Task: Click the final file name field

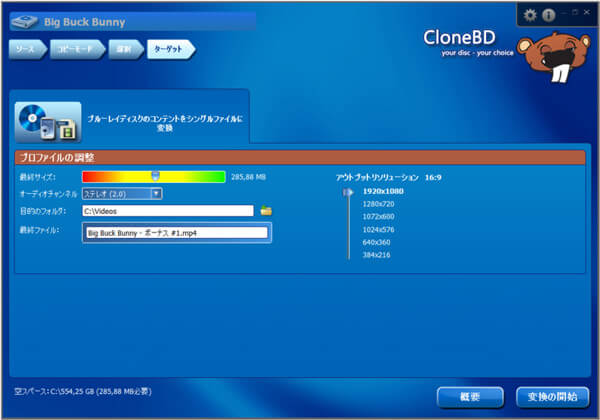Action: pos(177,233)
